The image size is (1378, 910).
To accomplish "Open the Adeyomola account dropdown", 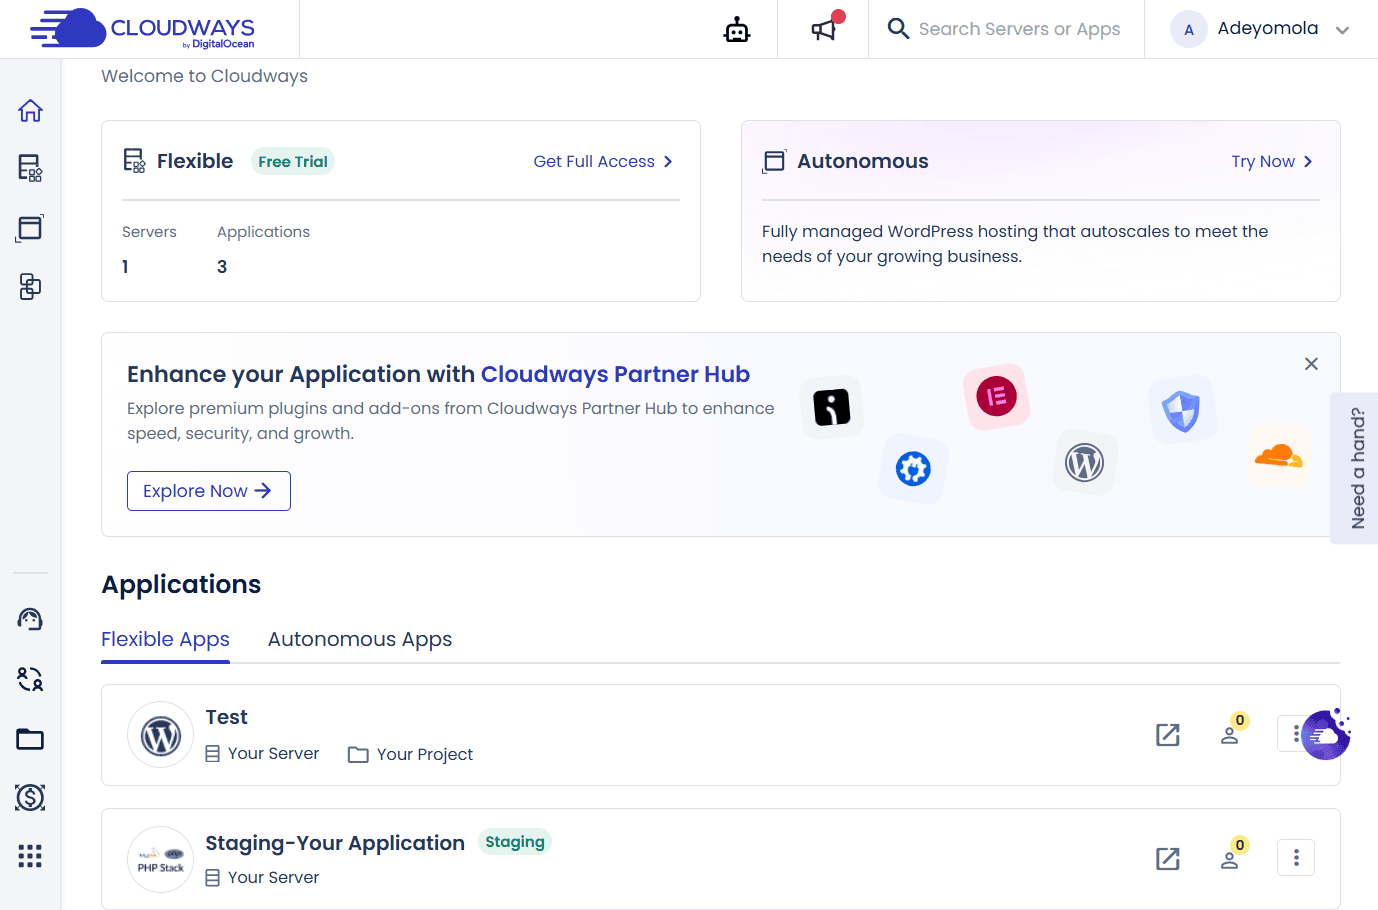I will pos(1260,29).
